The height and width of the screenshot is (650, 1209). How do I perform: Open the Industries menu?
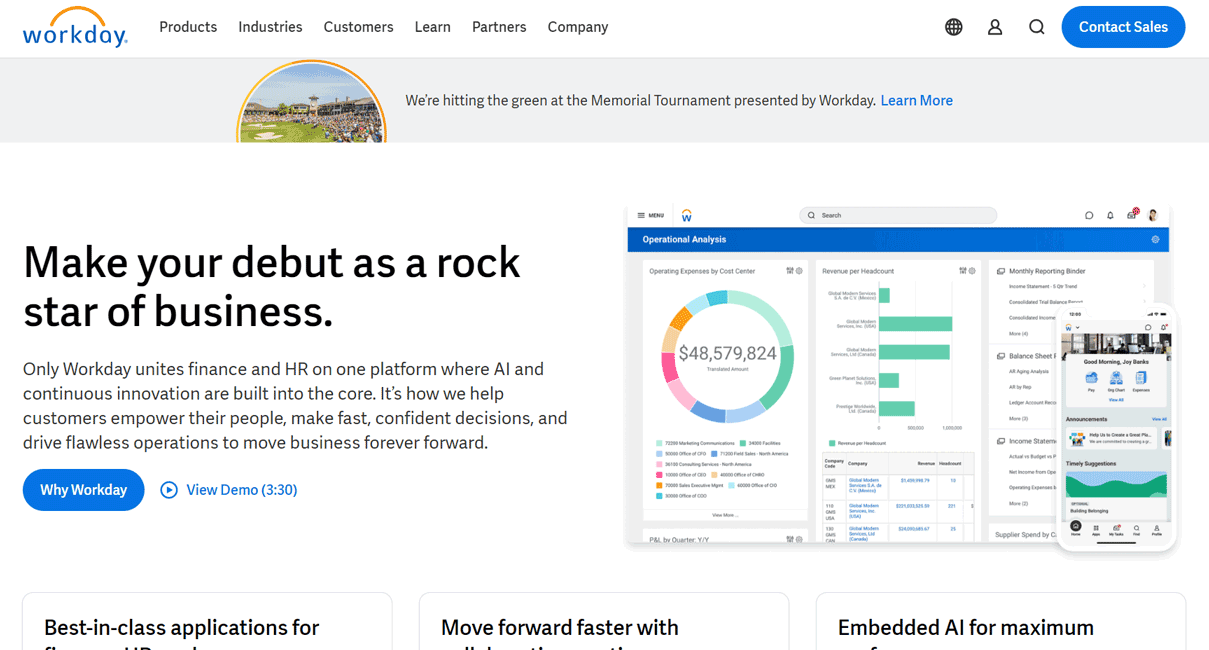point(270,27)
